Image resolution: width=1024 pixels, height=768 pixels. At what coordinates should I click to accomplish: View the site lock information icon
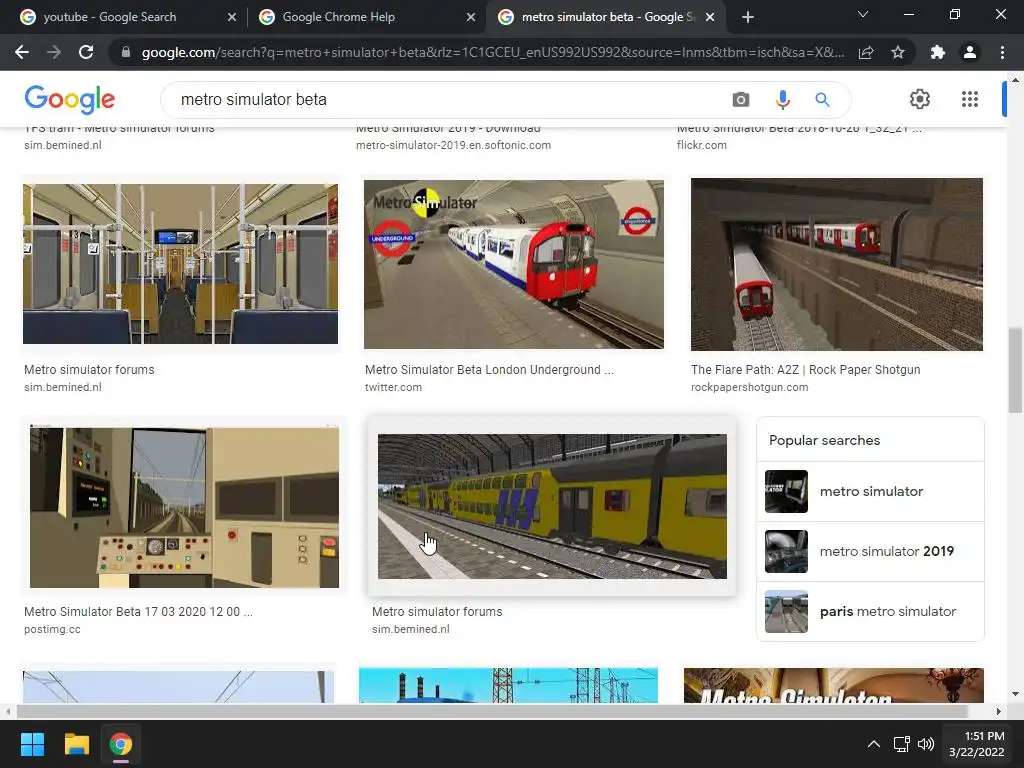coord(126,52)
